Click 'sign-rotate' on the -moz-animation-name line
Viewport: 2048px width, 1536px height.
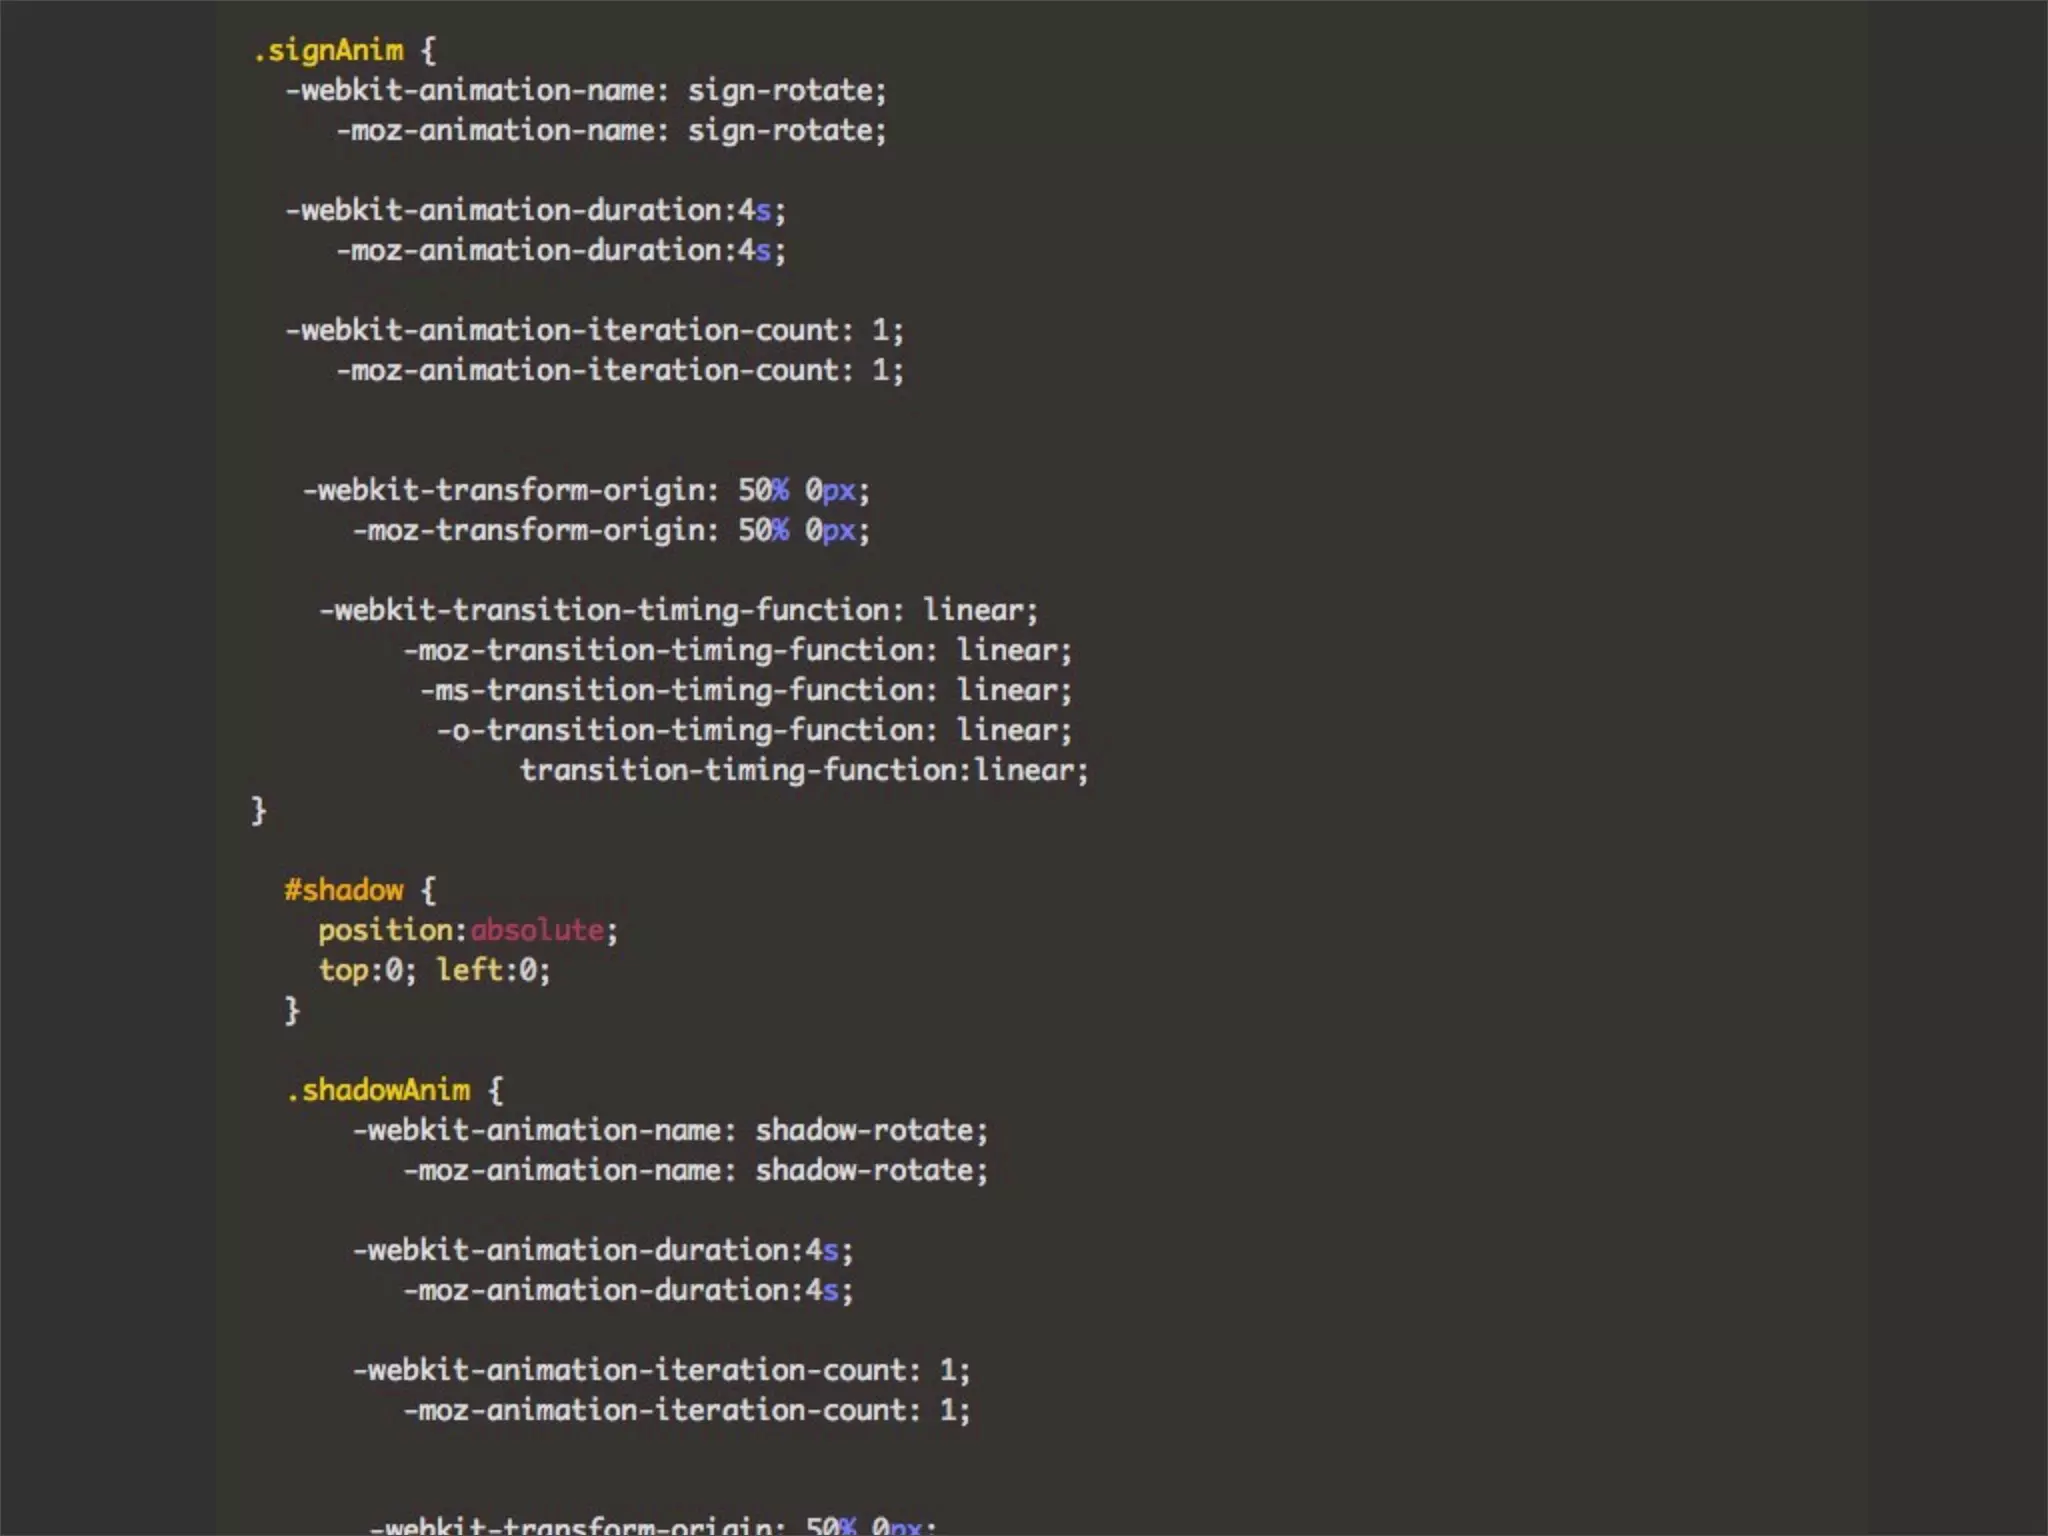(x=781, y=131)
